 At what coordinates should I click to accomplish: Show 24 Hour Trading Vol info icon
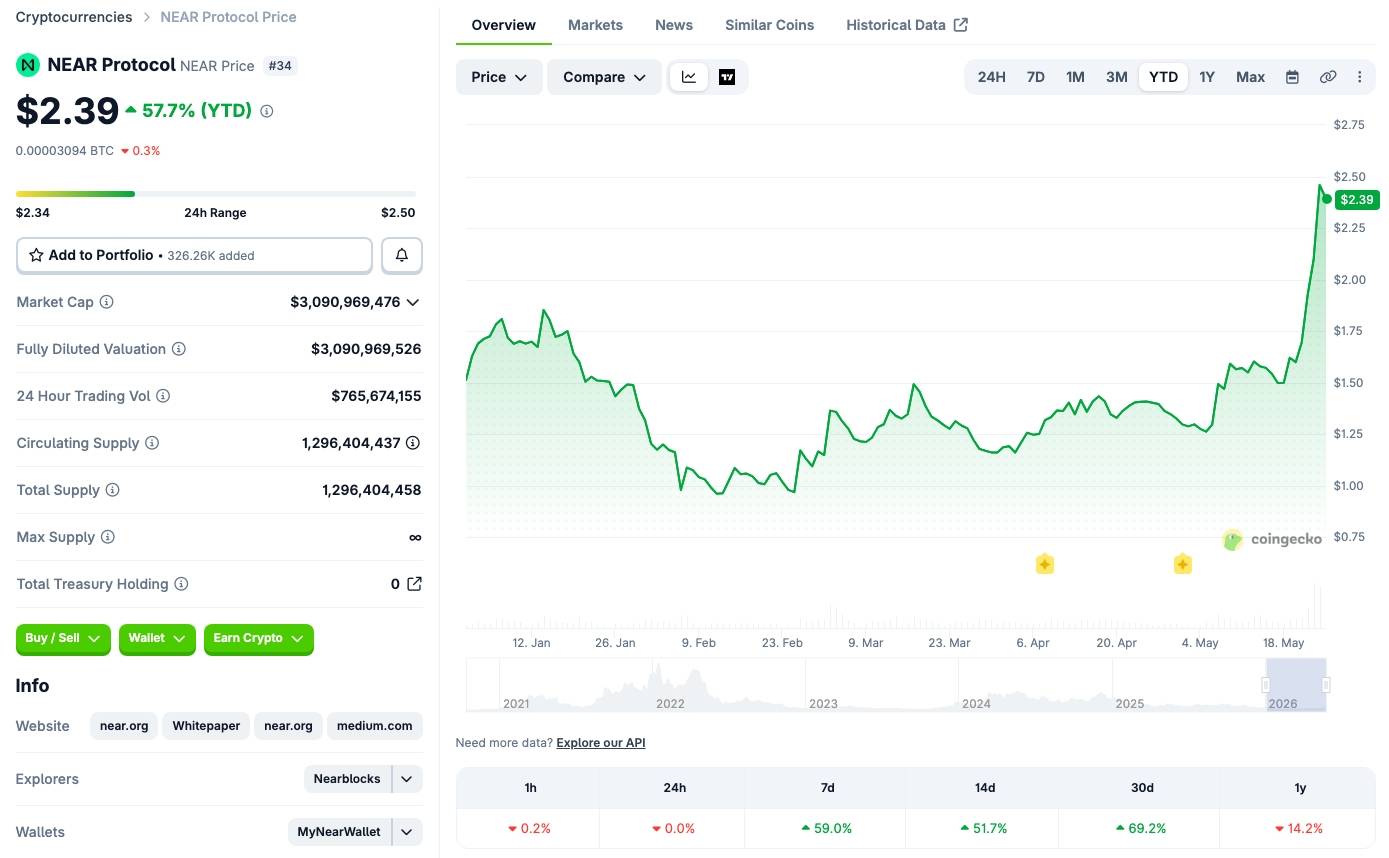[x=163, y=396]
